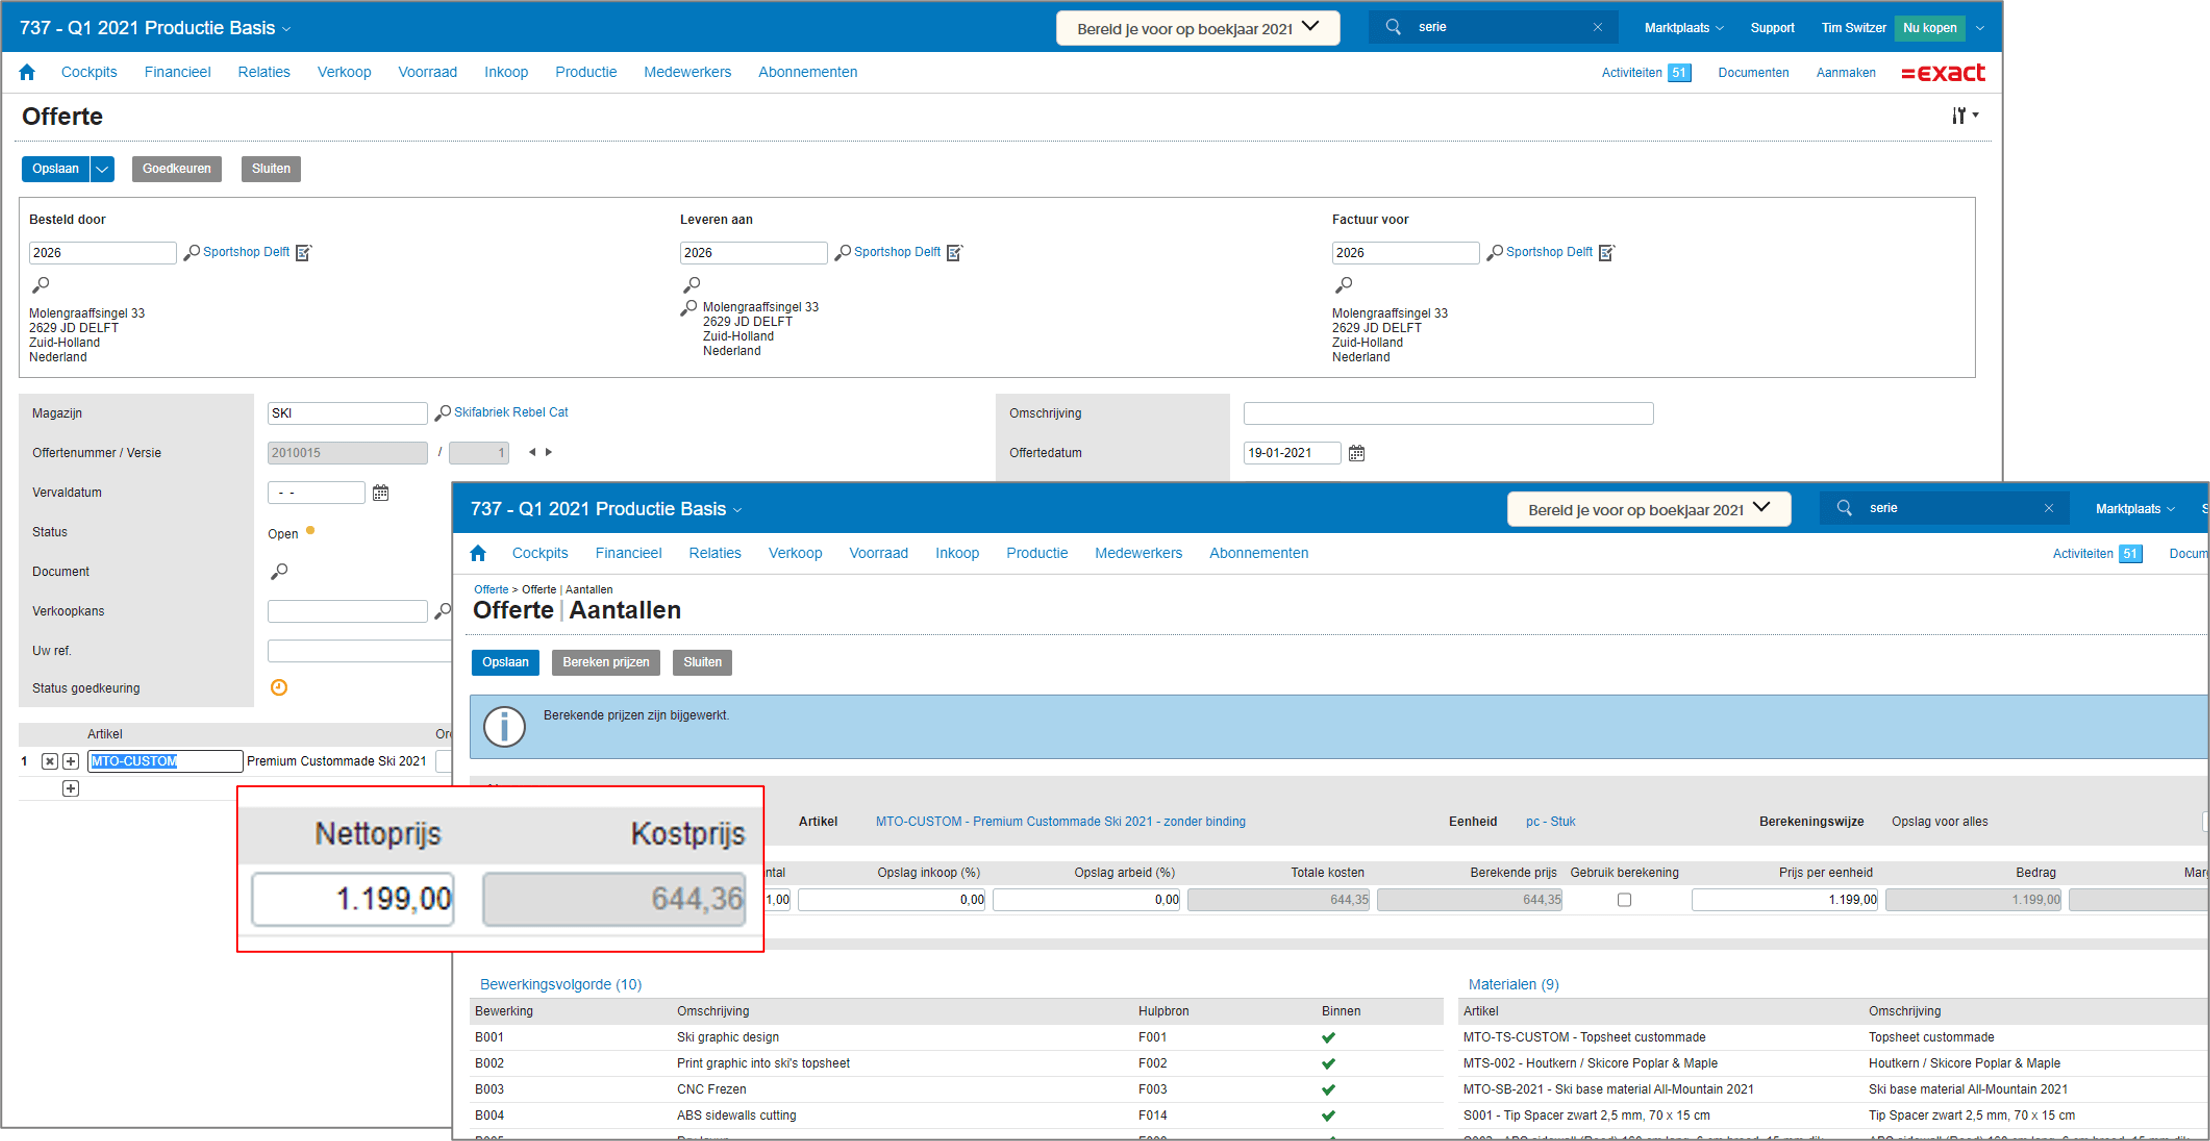
Task: Open the Vervaldatum calendar picker
Action: click(x=380, y=493)
